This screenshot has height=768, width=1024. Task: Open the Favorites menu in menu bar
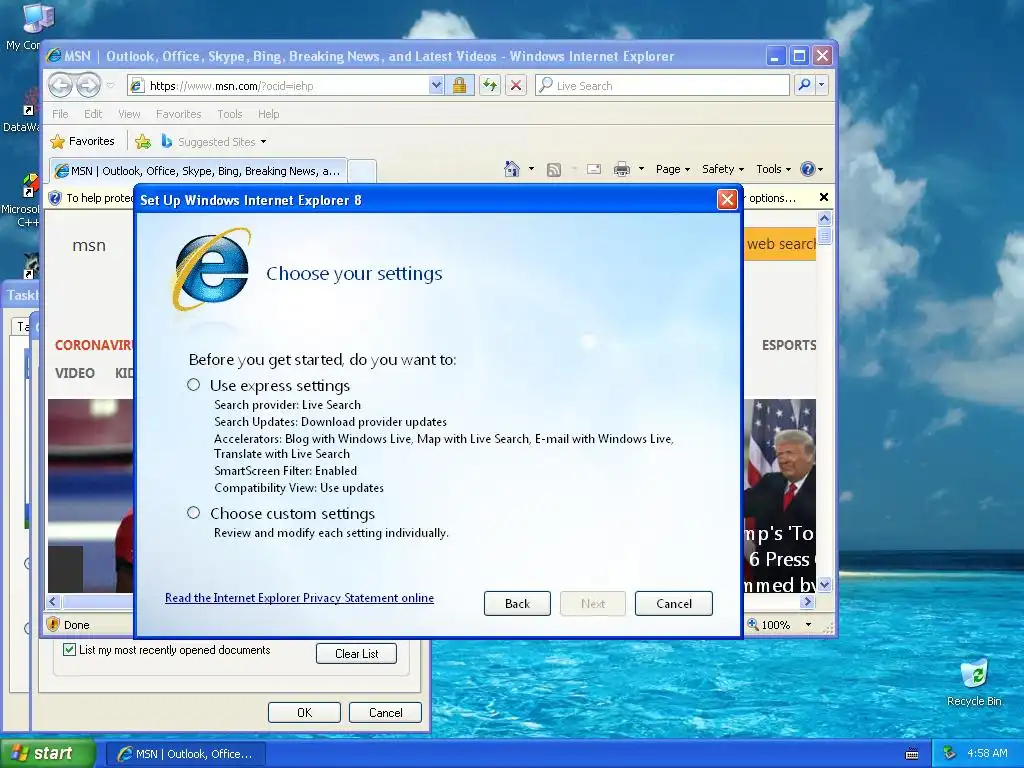click(178, 114)
